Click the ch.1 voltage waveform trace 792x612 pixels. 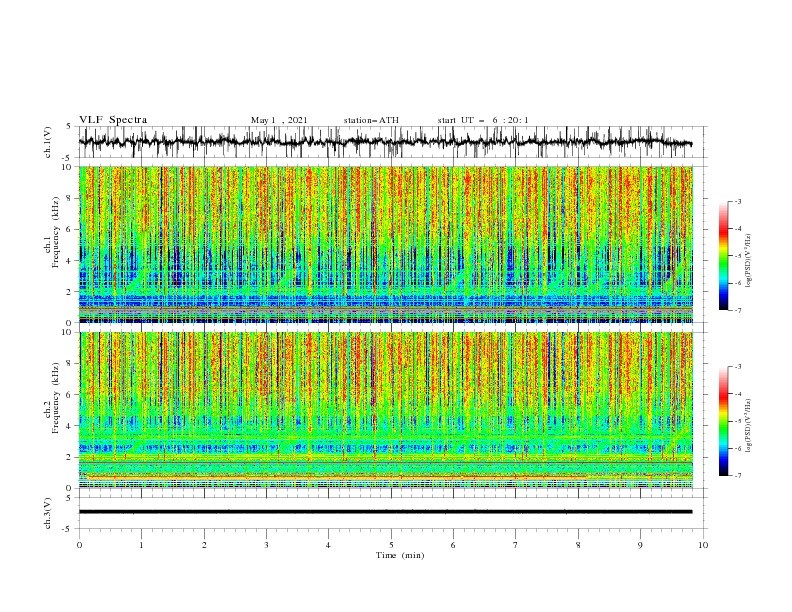pyautogui.click(x=385, y=142)
